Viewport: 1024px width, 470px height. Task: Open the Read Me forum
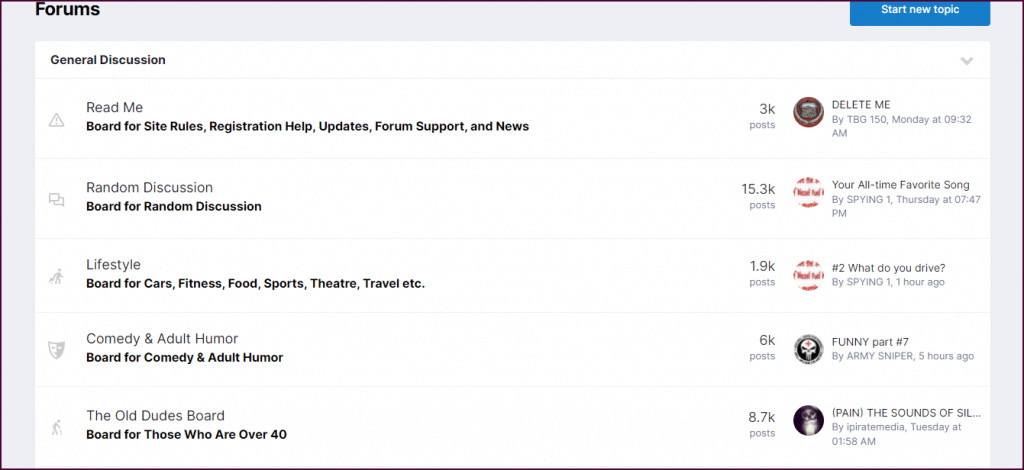pos(114,107)
